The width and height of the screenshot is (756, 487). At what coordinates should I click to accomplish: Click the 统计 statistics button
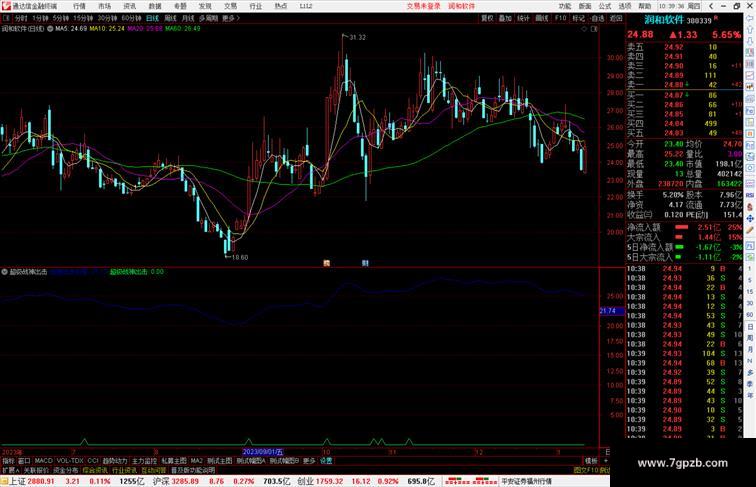(x=523, y=18)
